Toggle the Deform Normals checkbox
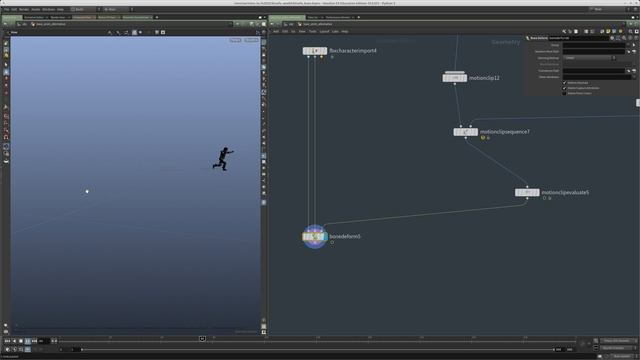Image resolution: width=640 pixels, height=360 pixels. 564,82
